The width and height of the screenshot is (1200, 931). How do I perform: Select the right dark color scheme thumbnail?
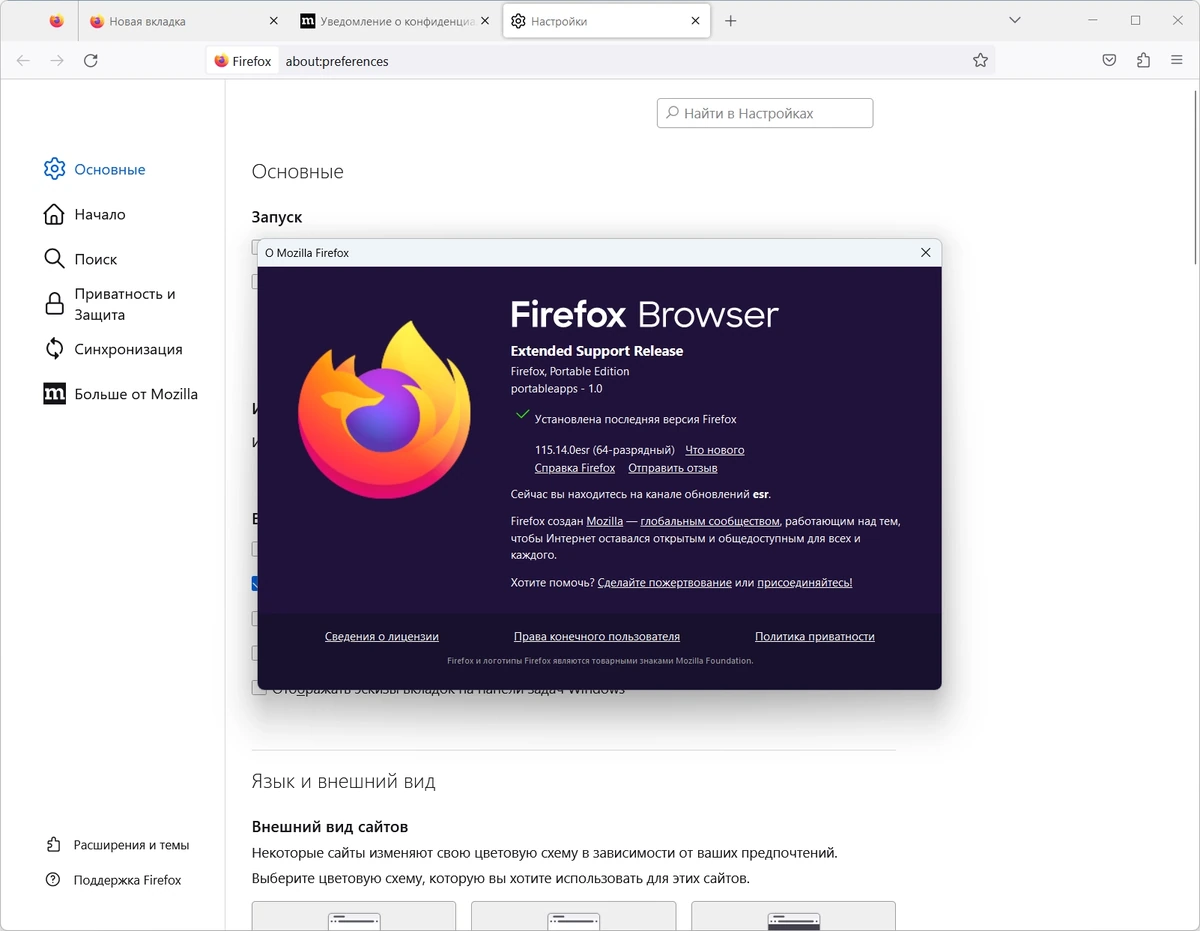click(x=793, y=916)
